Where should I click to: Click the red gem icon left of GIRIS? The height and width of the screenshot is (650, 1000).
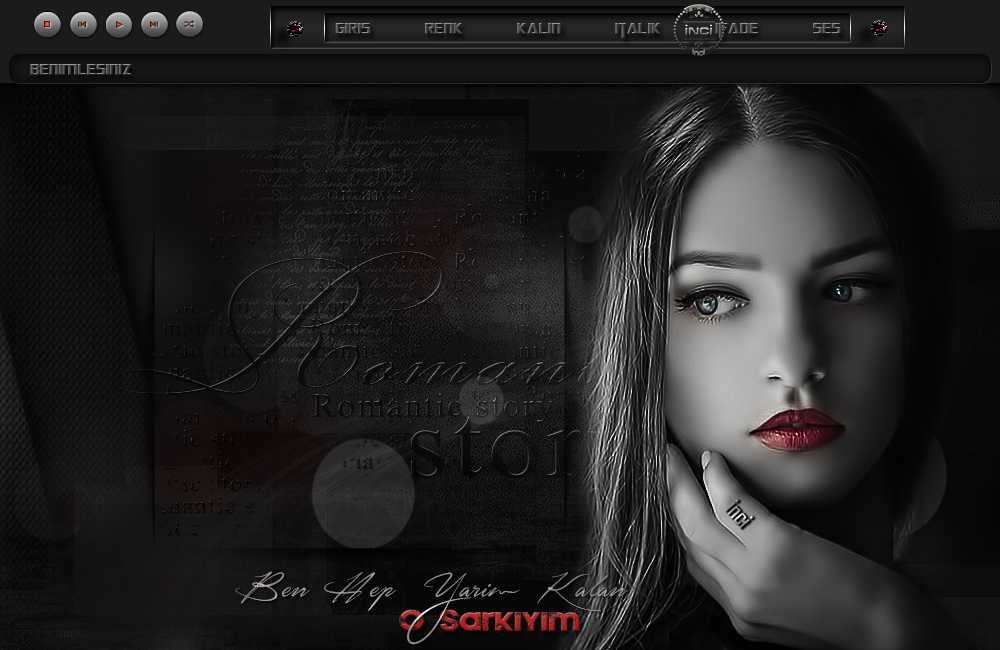point(294,28)
